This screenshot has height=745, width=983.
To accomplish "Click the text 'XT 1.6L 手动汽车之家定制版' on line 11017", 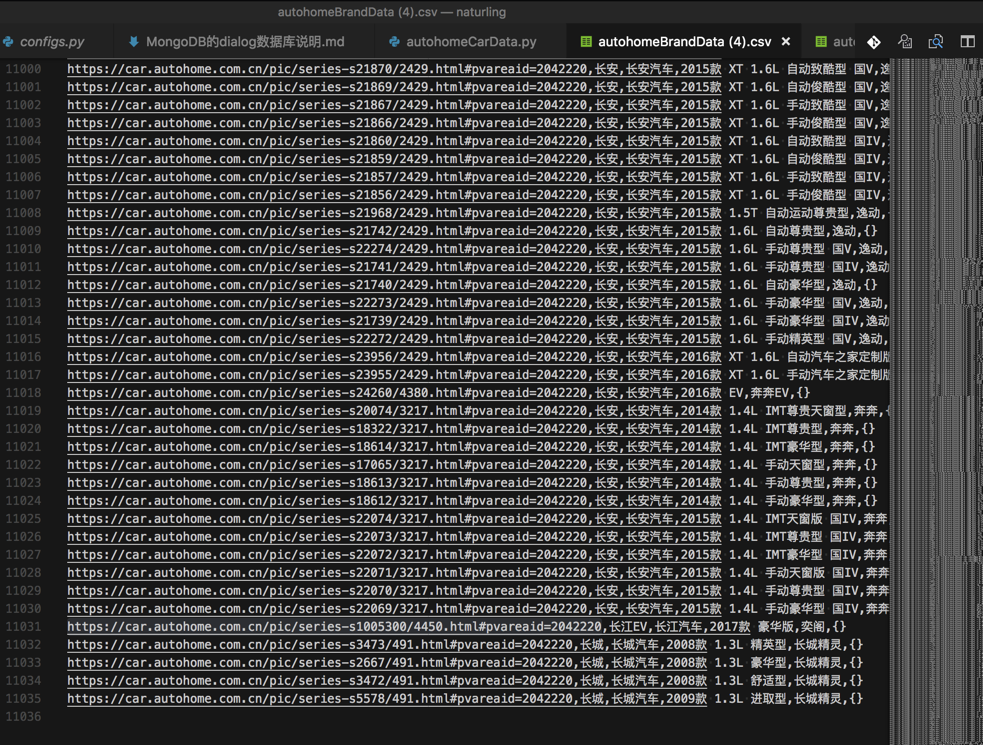I will [x=809, y=375].
